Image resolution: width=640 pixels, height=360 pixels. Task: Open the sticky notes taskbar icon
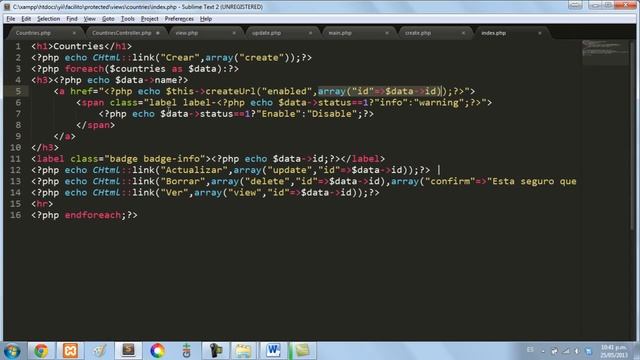point(302,351)
